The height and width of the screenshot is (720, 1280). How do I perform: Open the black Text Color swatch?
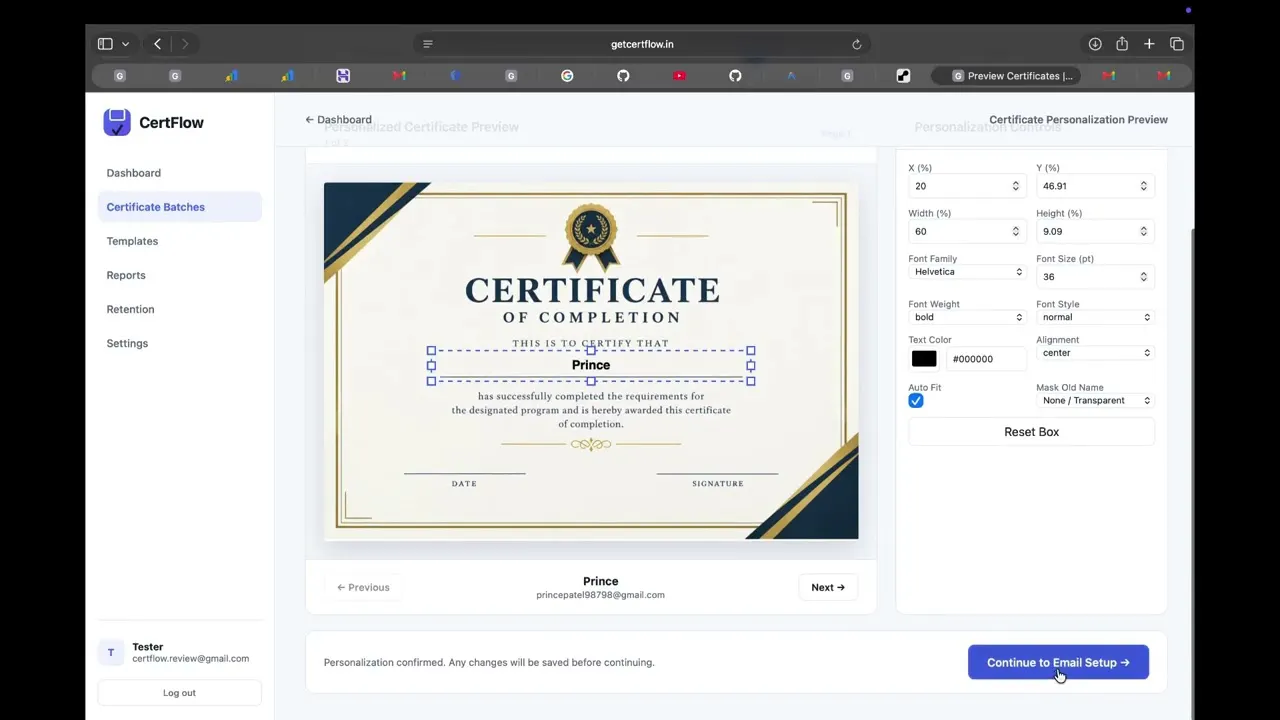[924, 359]
